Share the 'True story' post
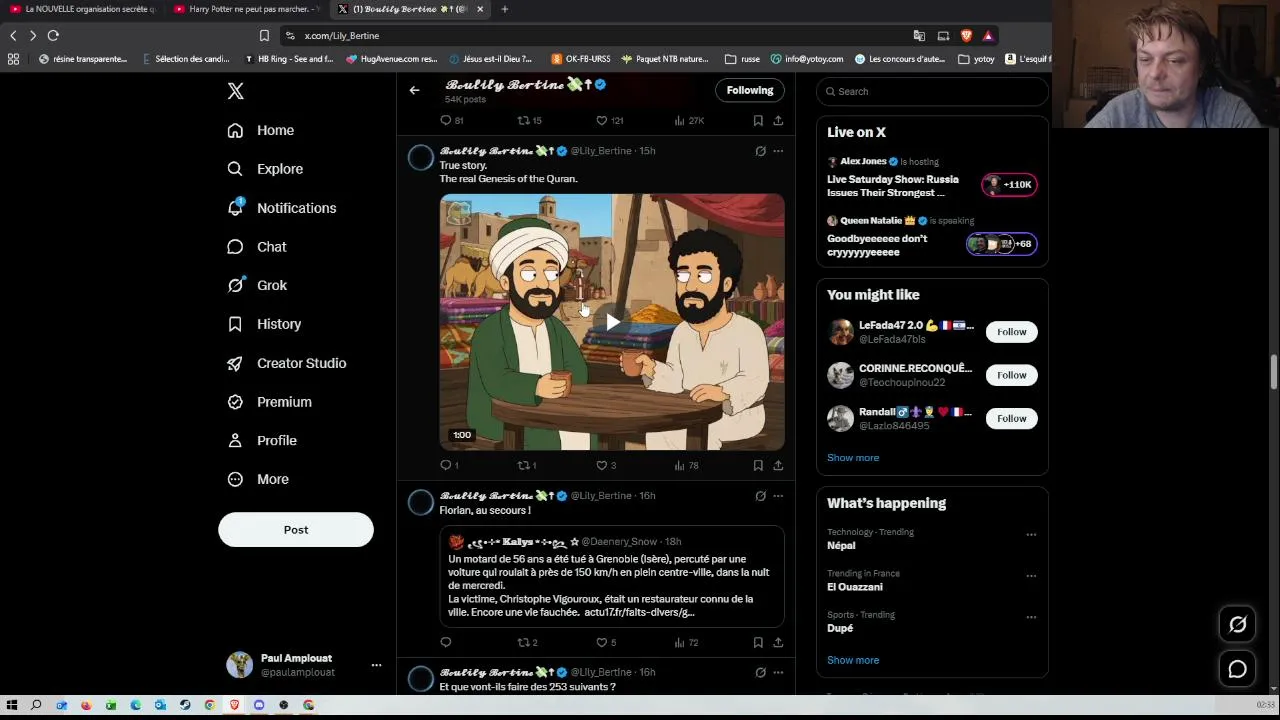 (x=778, y=465)
